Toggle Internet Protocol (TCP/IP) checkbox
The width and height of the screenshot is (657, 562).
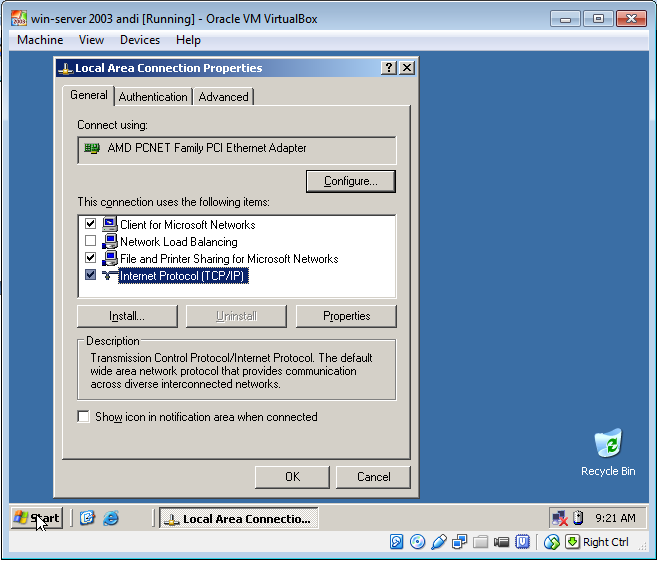pyautogui.click(x=91, y=275)
